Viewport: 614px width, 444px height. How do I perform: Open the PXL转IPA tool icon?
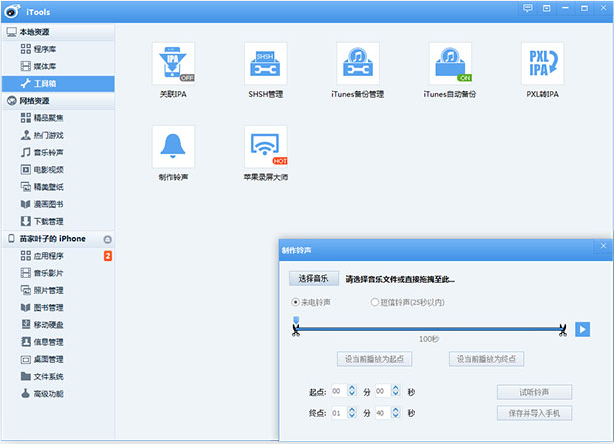click(542, 64)
